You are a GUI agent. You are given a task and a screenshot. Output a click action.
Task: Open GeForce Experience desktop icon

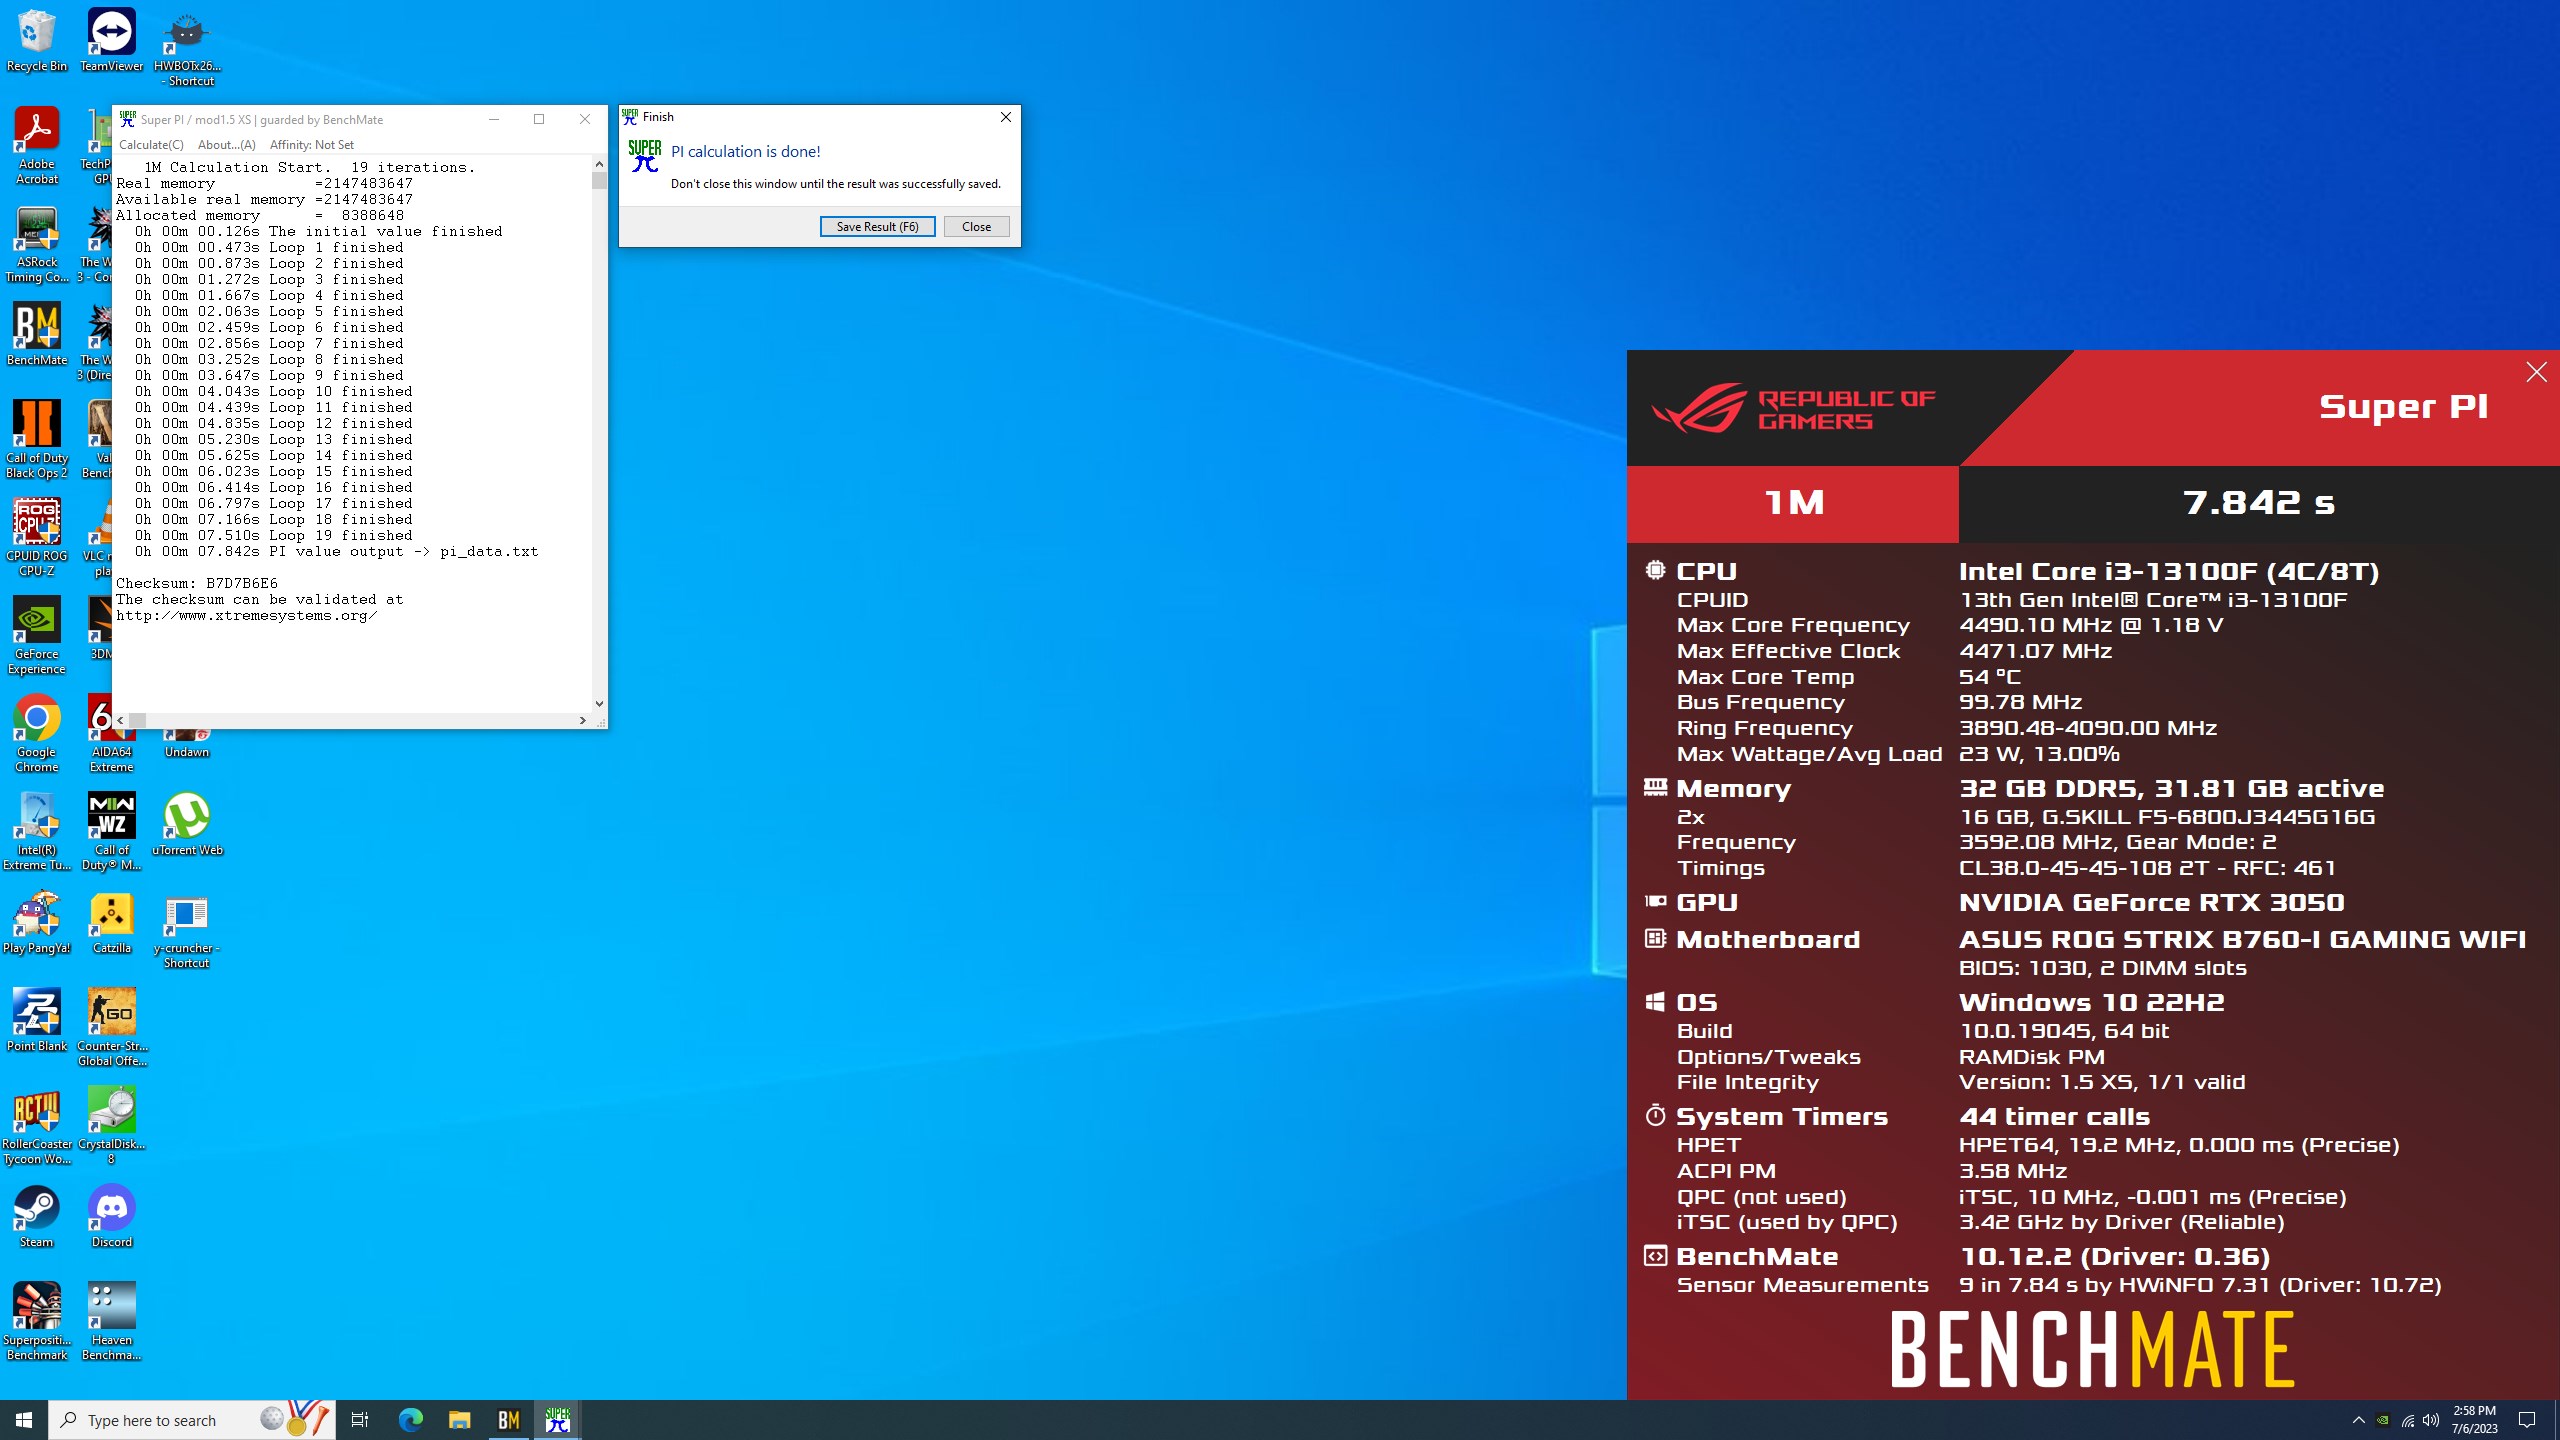pyautogui.click(x=37, y=636)
